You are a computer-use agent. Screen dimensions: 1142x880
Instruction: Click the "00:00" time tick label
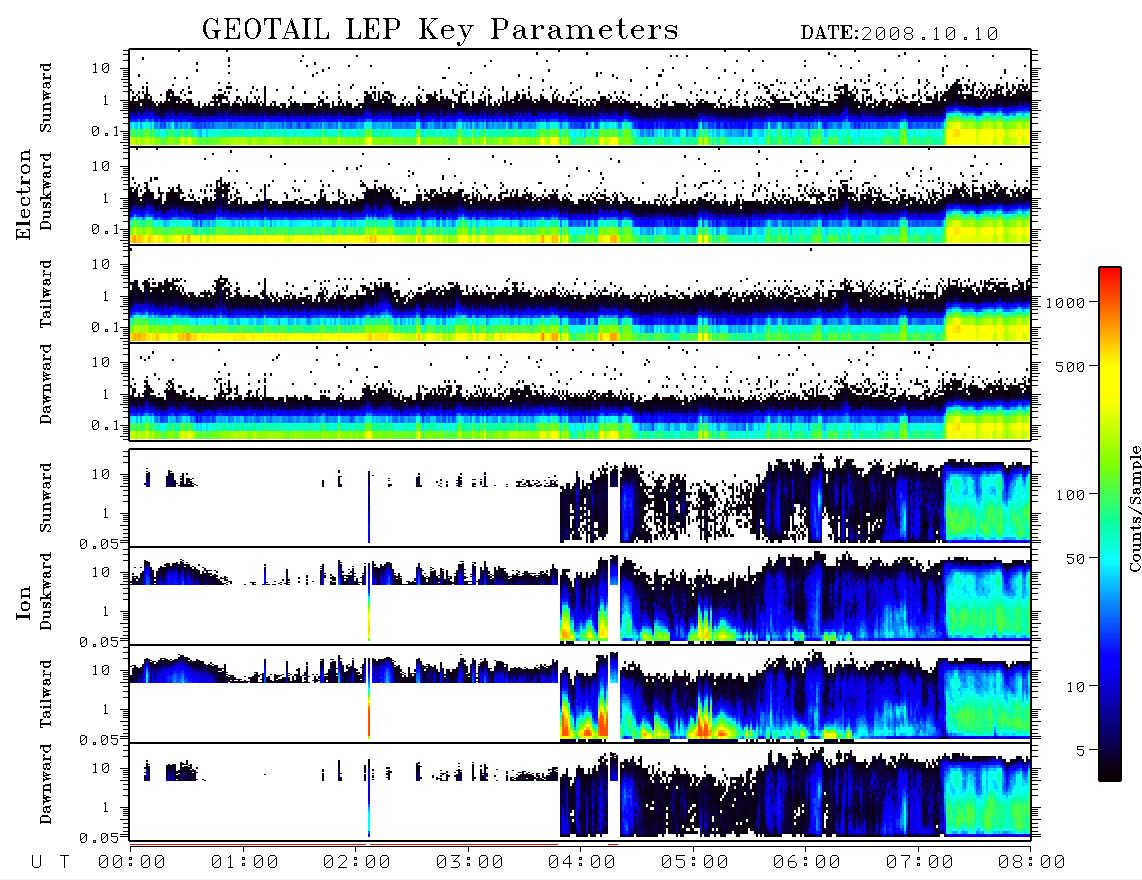tap(132, 863)
